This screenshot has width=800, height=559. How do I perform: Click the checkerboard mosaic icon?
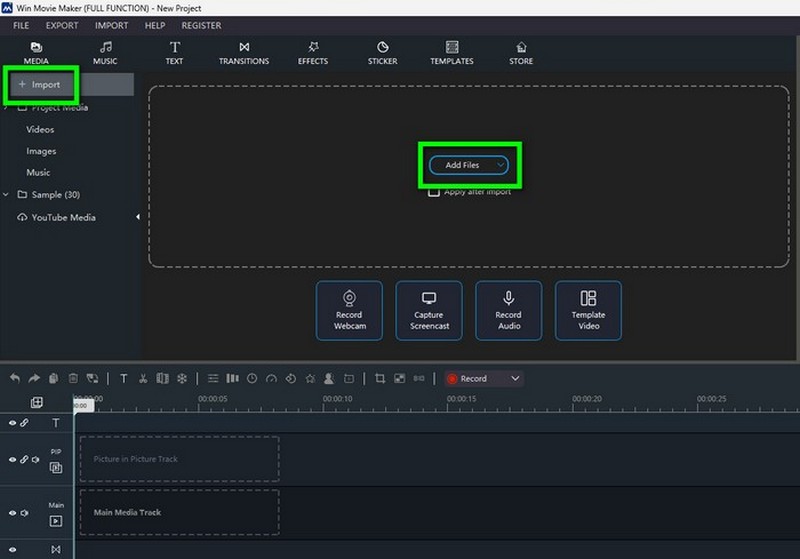coord(399,378)
